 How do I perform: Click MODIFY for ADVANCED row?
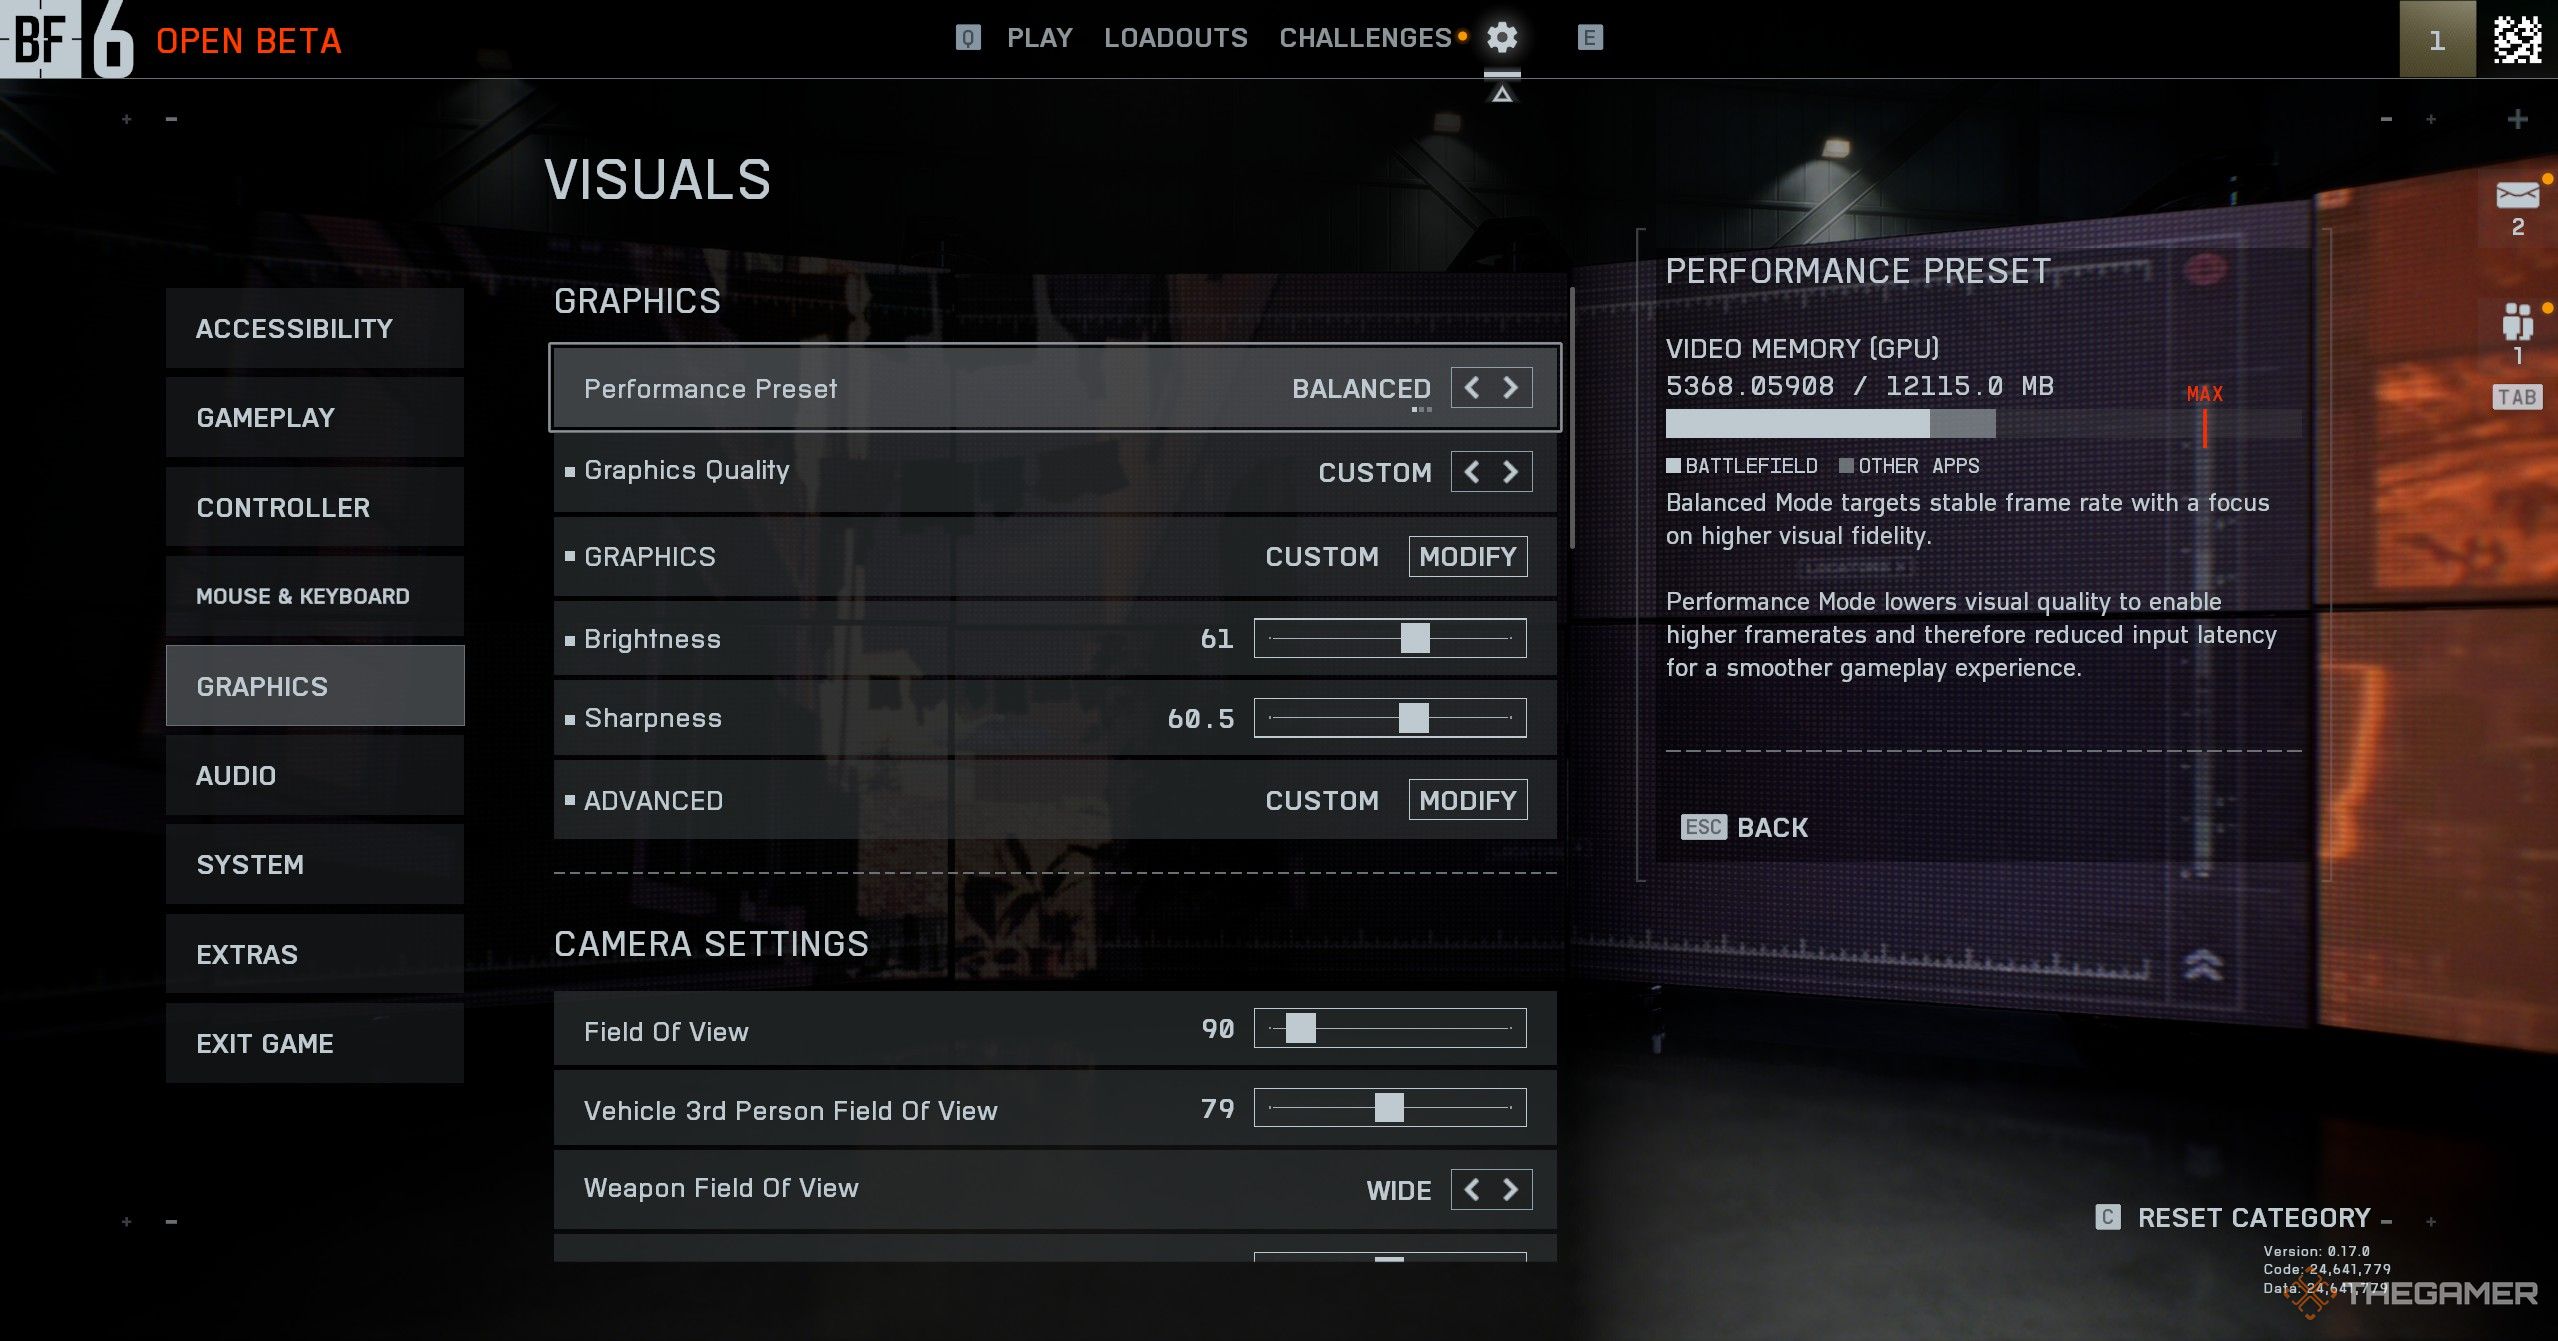point(1467,800)
